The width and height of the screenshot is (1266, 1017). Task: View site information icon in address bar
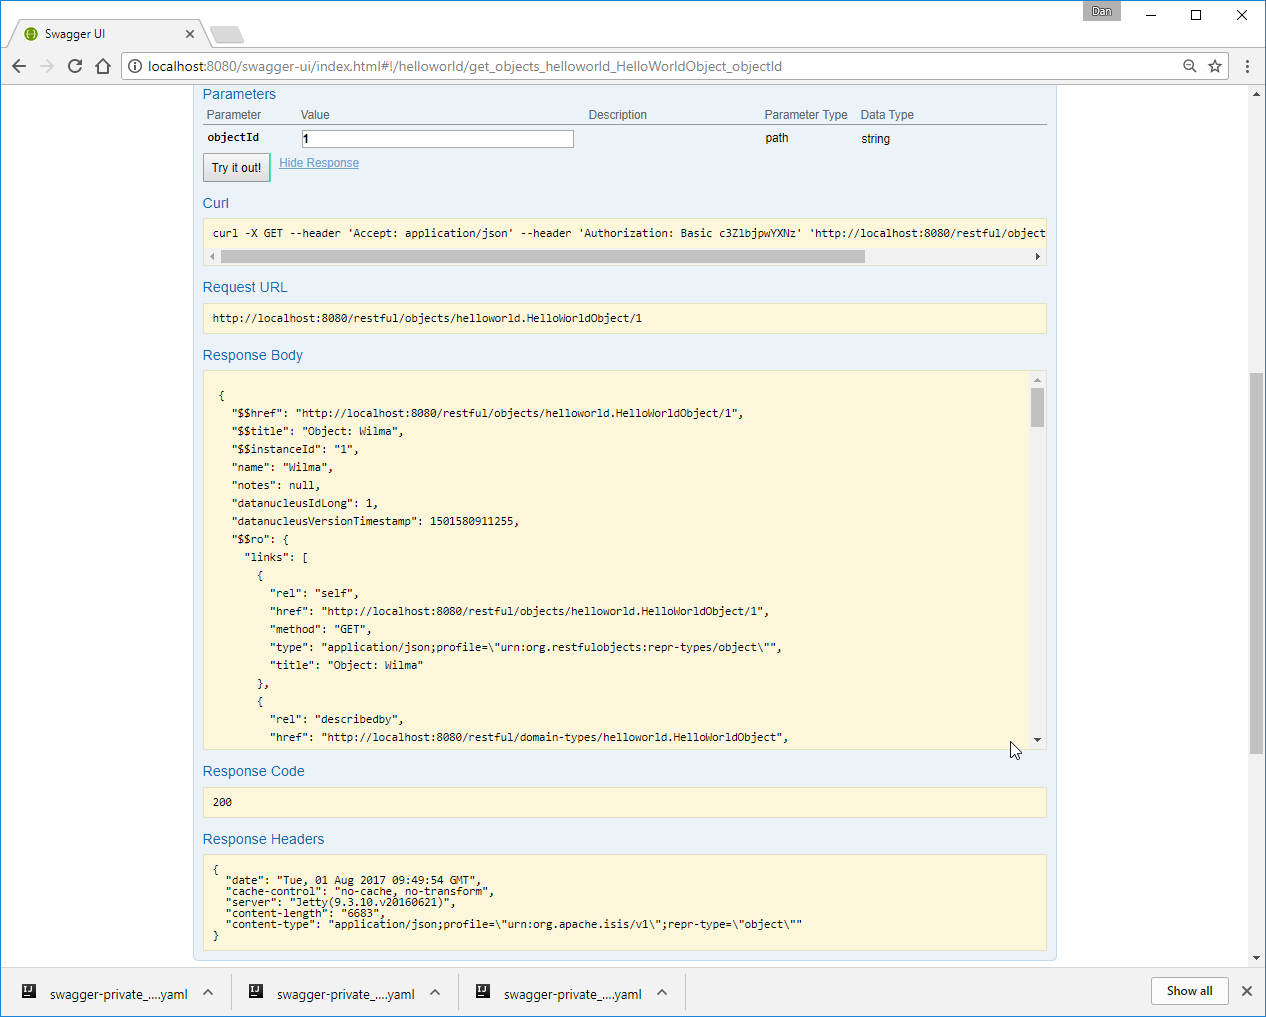[x=135, y=66]
